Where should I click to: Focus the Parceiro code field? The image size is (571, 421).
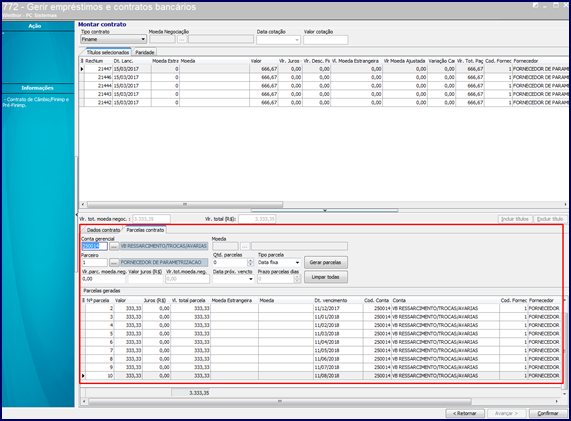pyautogui.click(x=94, y=262)
